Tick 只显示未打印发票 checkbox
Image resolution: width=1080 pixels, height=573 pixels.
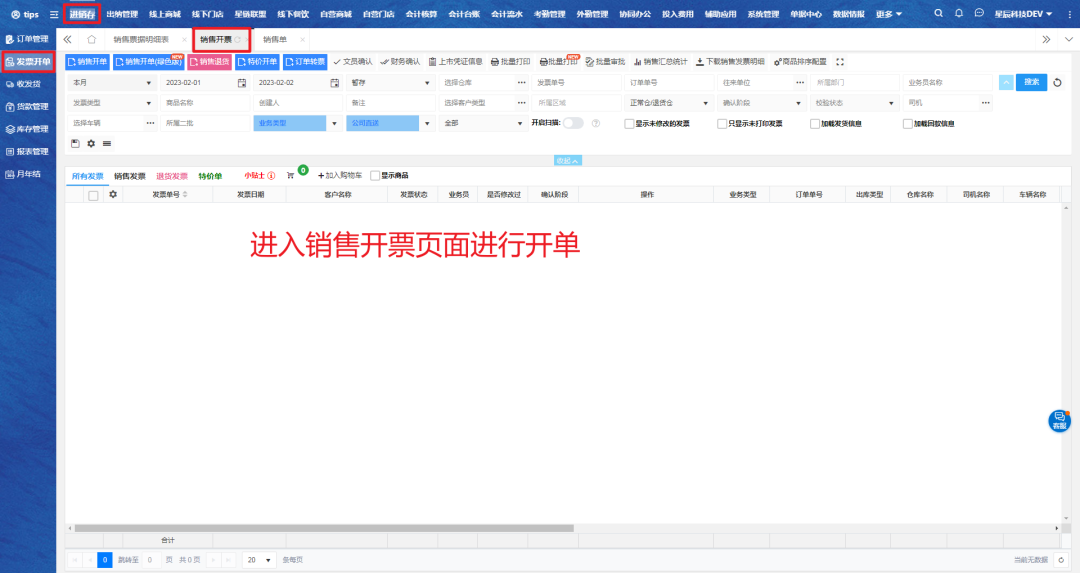722,124
